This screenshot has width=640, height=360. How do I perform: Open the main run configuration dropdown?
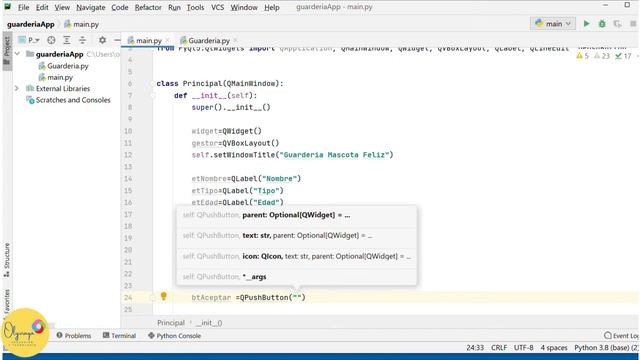(x=553, y=24)
